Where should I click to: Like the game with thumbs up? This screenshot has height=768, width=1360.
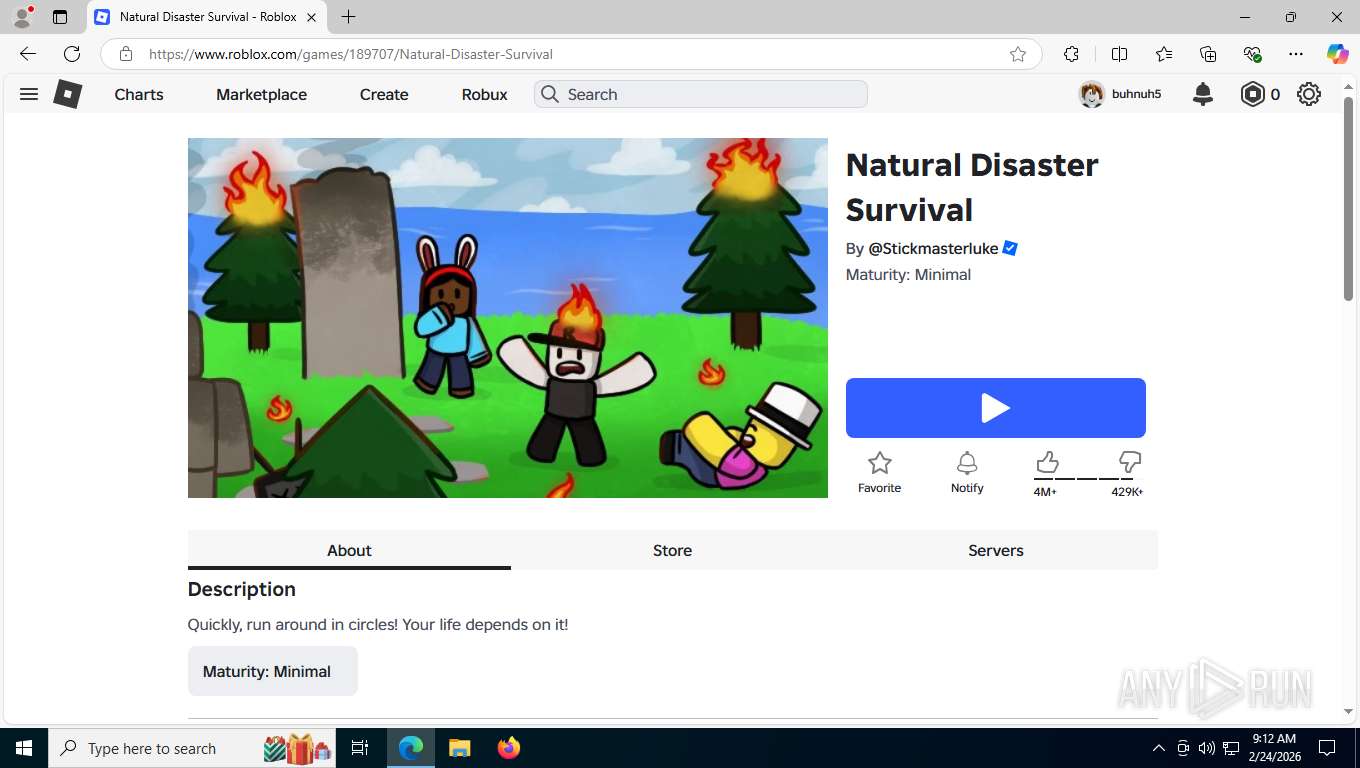[1047, 462]
